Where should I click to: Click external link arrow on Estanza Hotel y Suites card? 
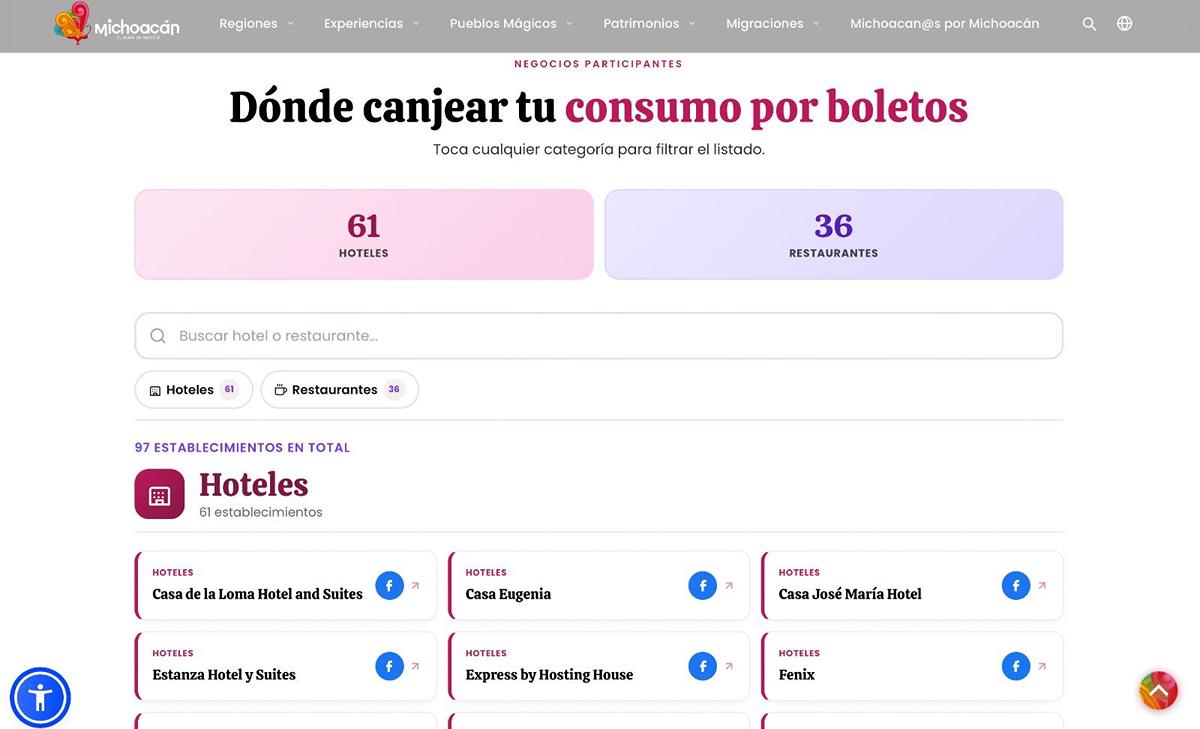click(416, 666)
